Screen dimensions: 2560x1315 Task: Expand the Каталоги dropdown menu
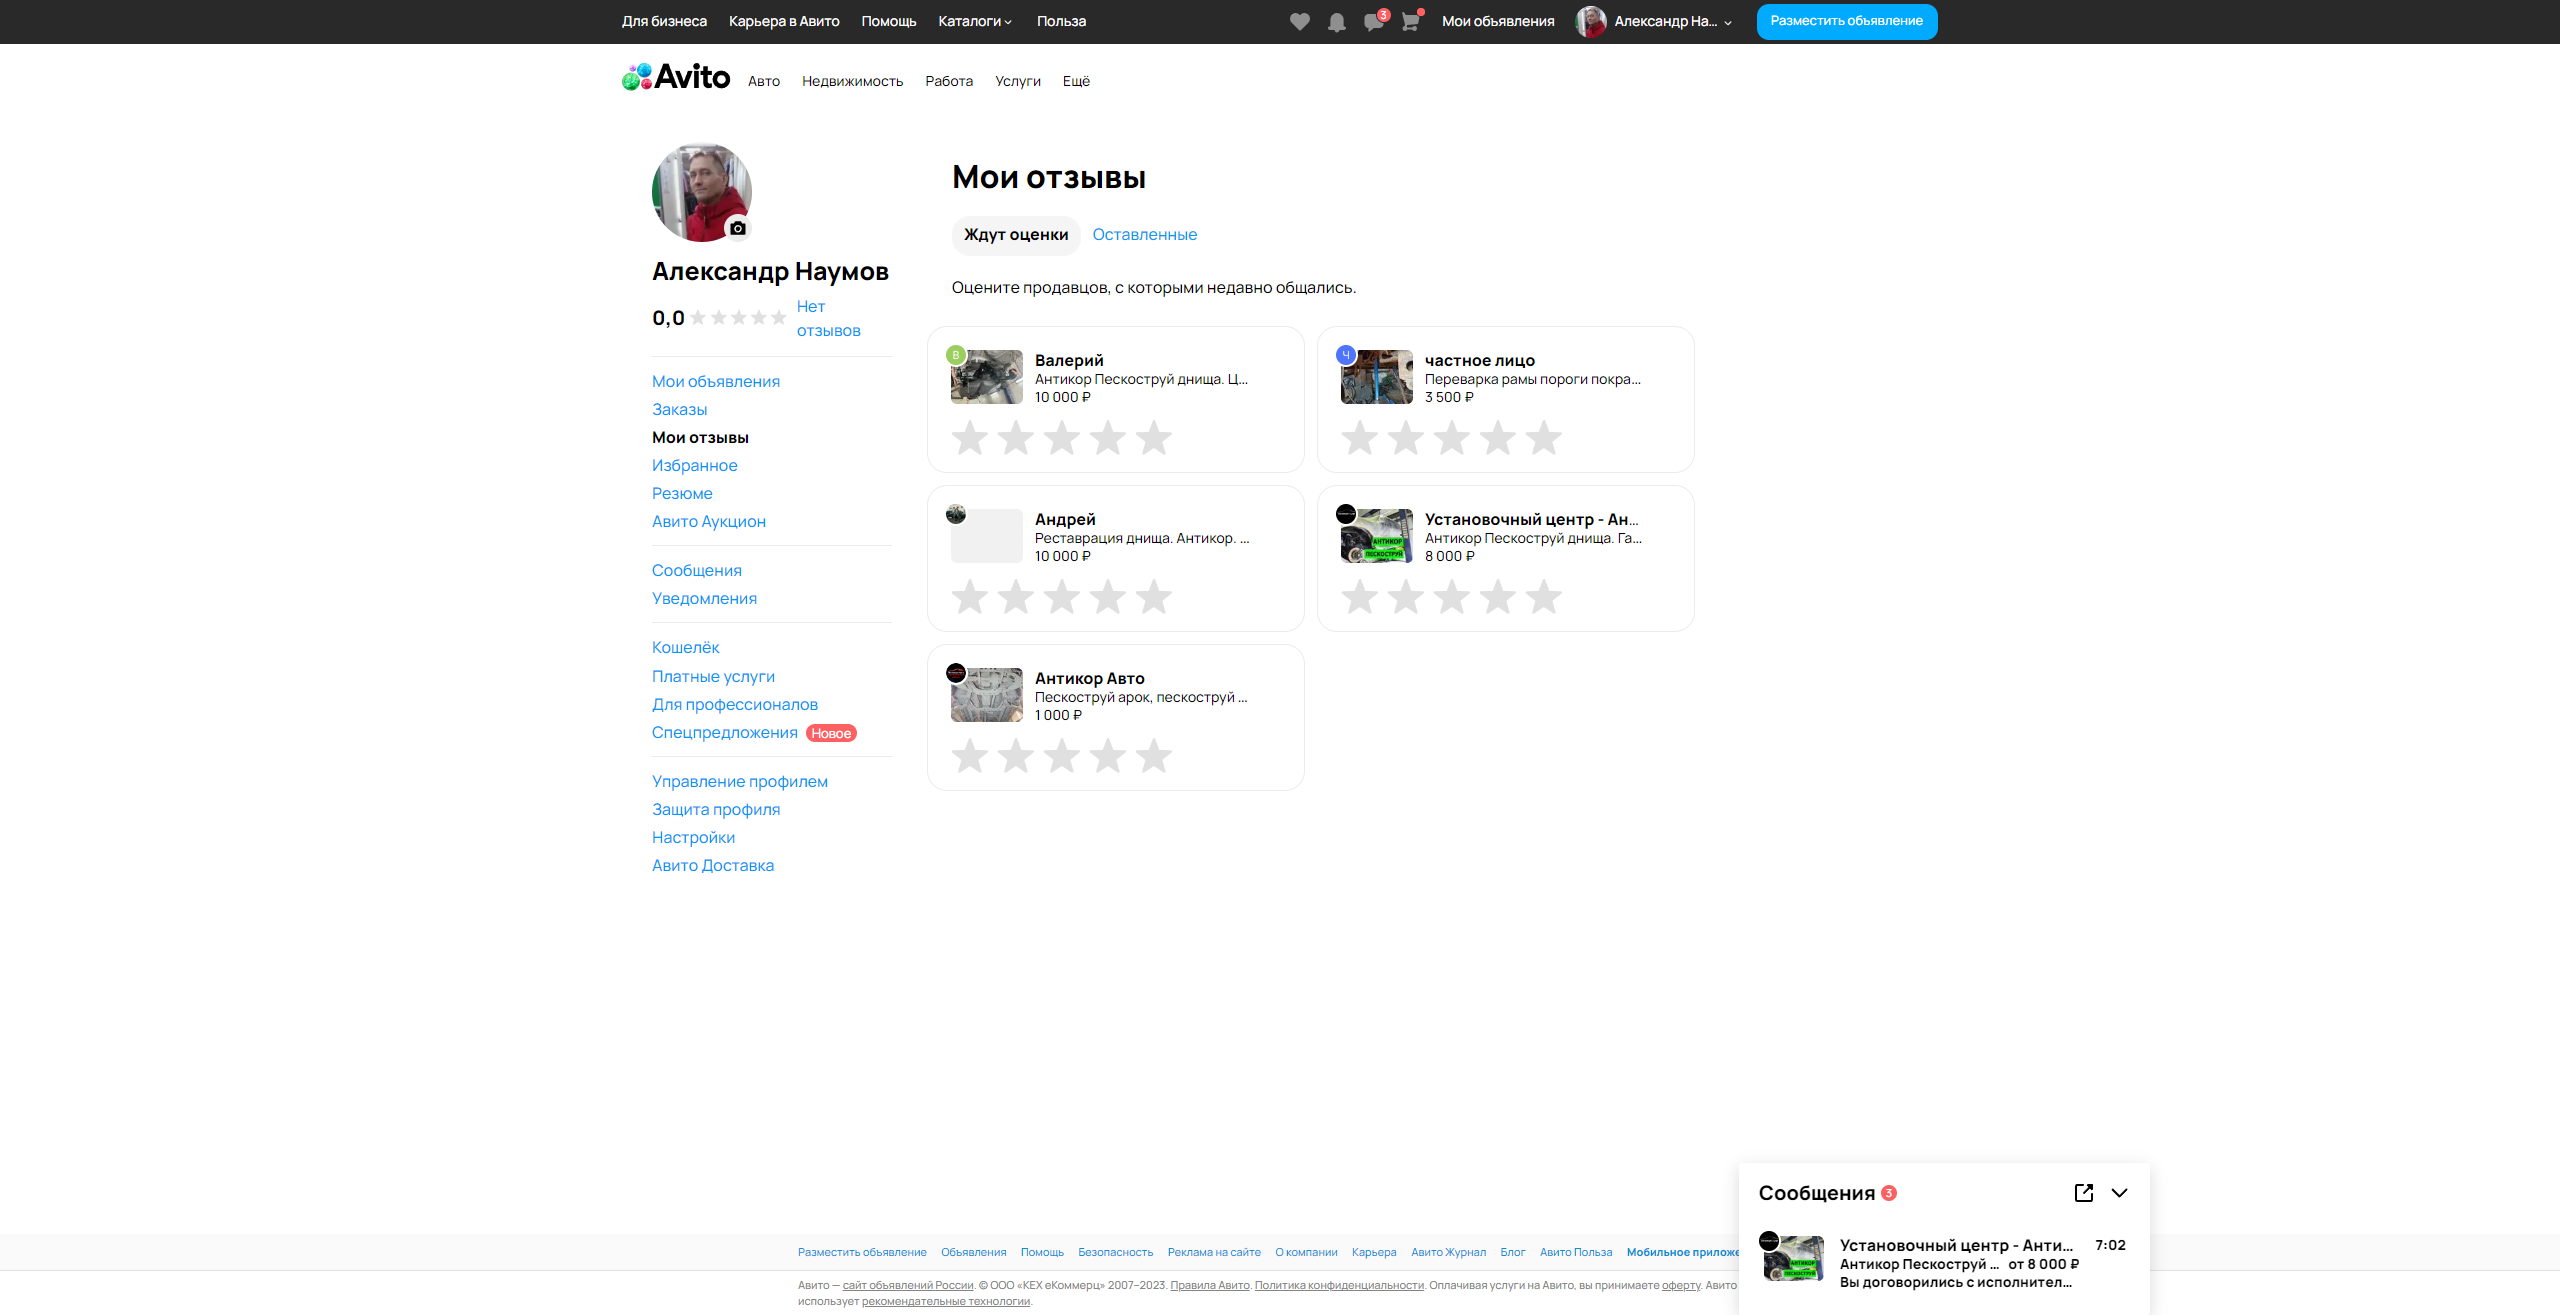point(975,21)
